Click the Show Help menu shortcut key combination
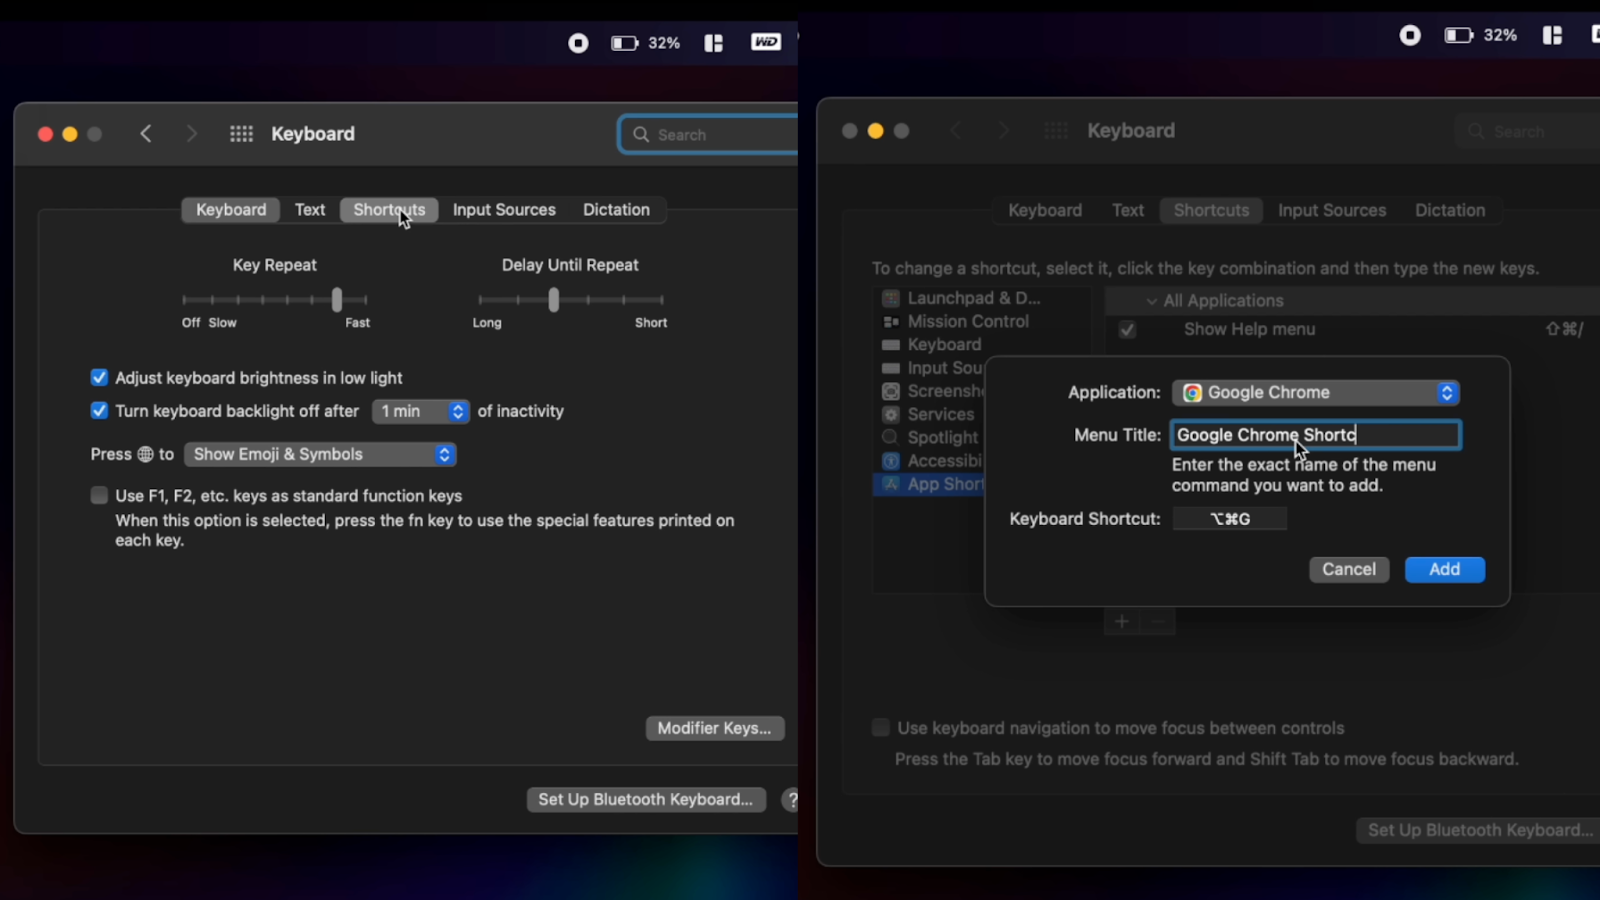This screenshot has width=1600, height=900. pos(1565,329)
